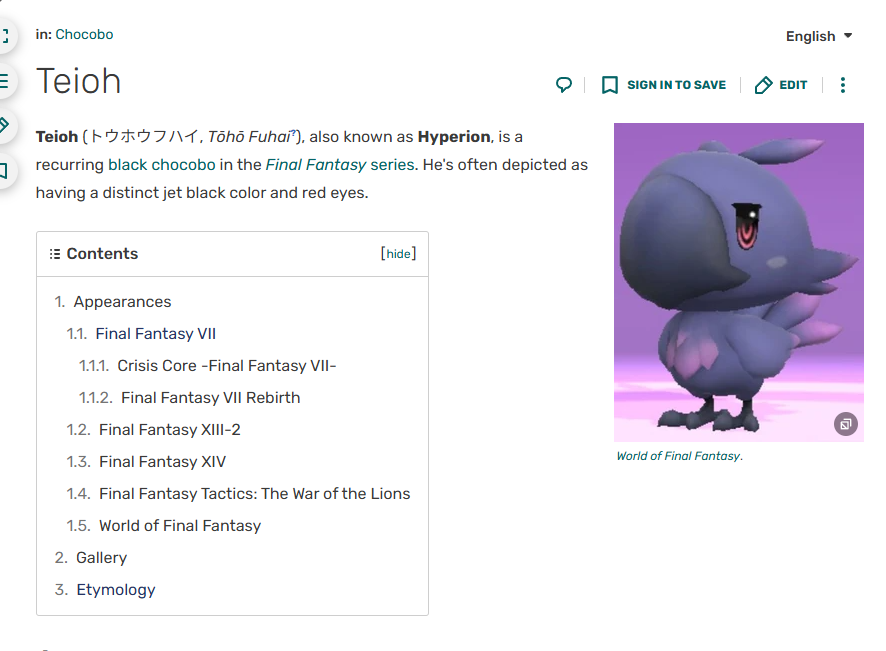Click the EDIT button label
886x651 pixels.
(x=793, y=85)
